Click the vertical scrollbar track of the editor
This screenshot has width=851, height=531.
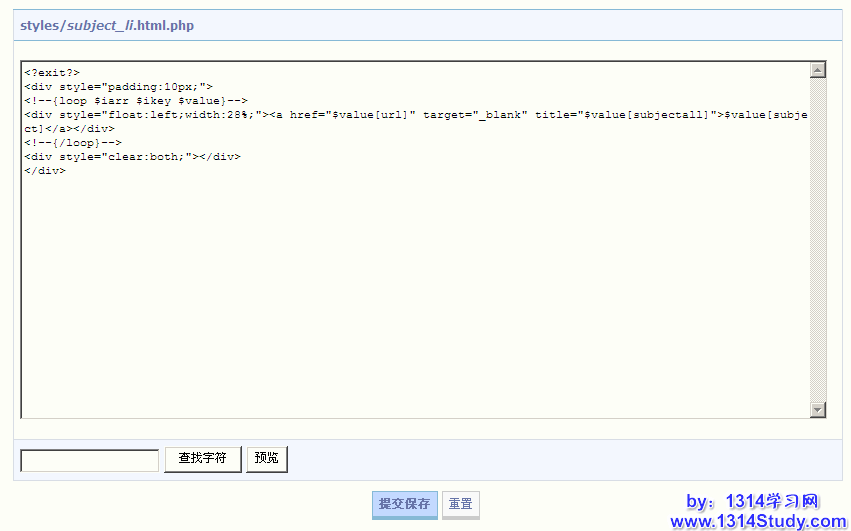pos(818,240)
